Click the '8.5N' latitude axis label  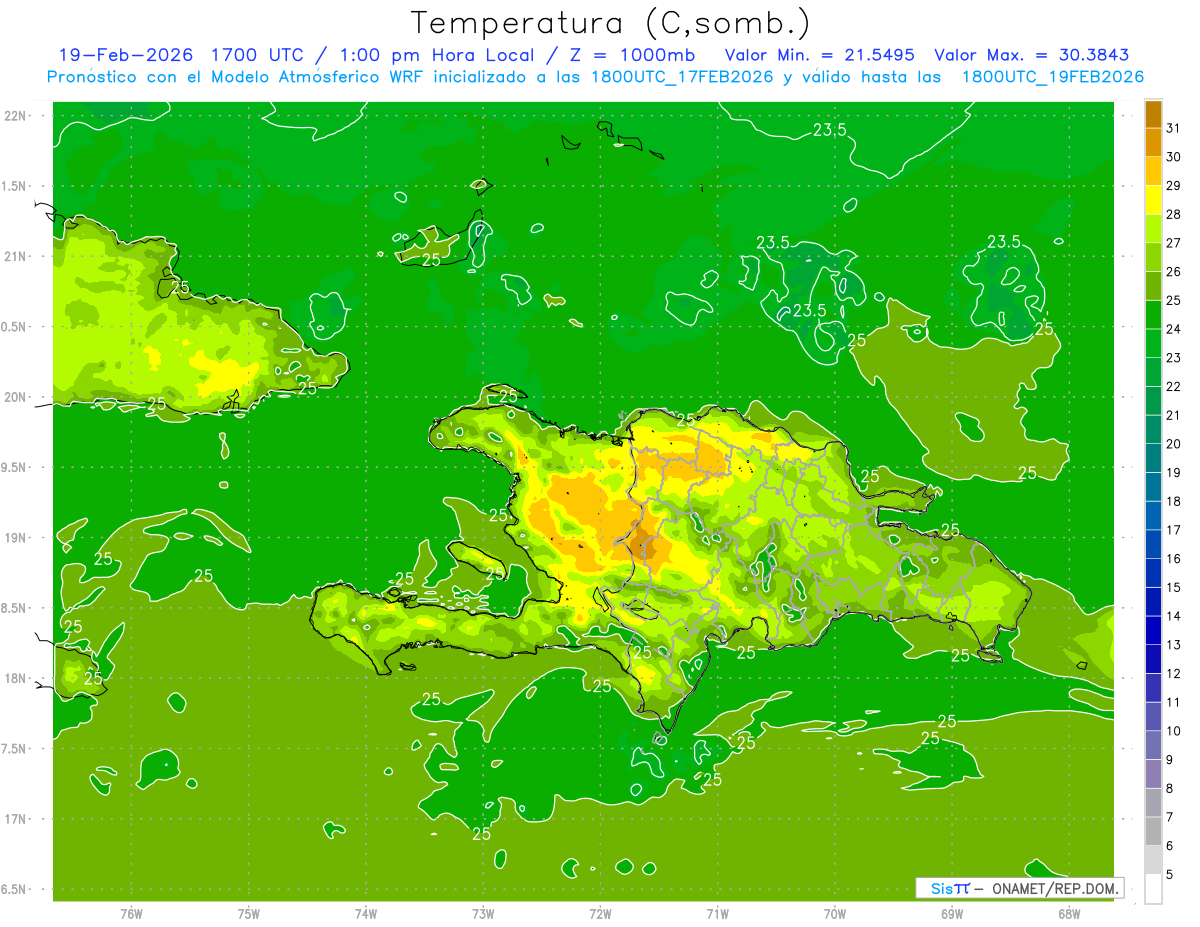tap(14, 608)
